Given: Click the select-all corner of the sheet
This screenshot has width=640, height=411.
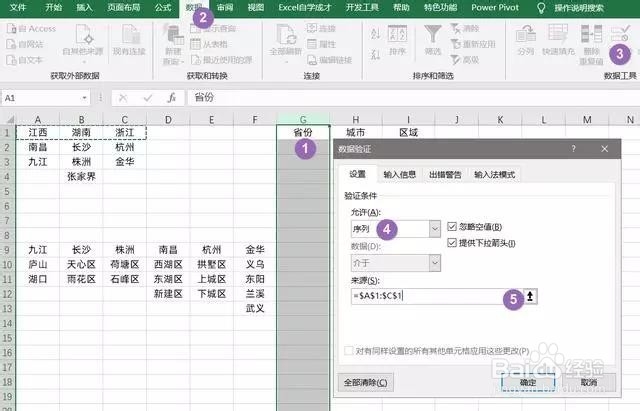Looking at the screenshot, I should 8,120.
